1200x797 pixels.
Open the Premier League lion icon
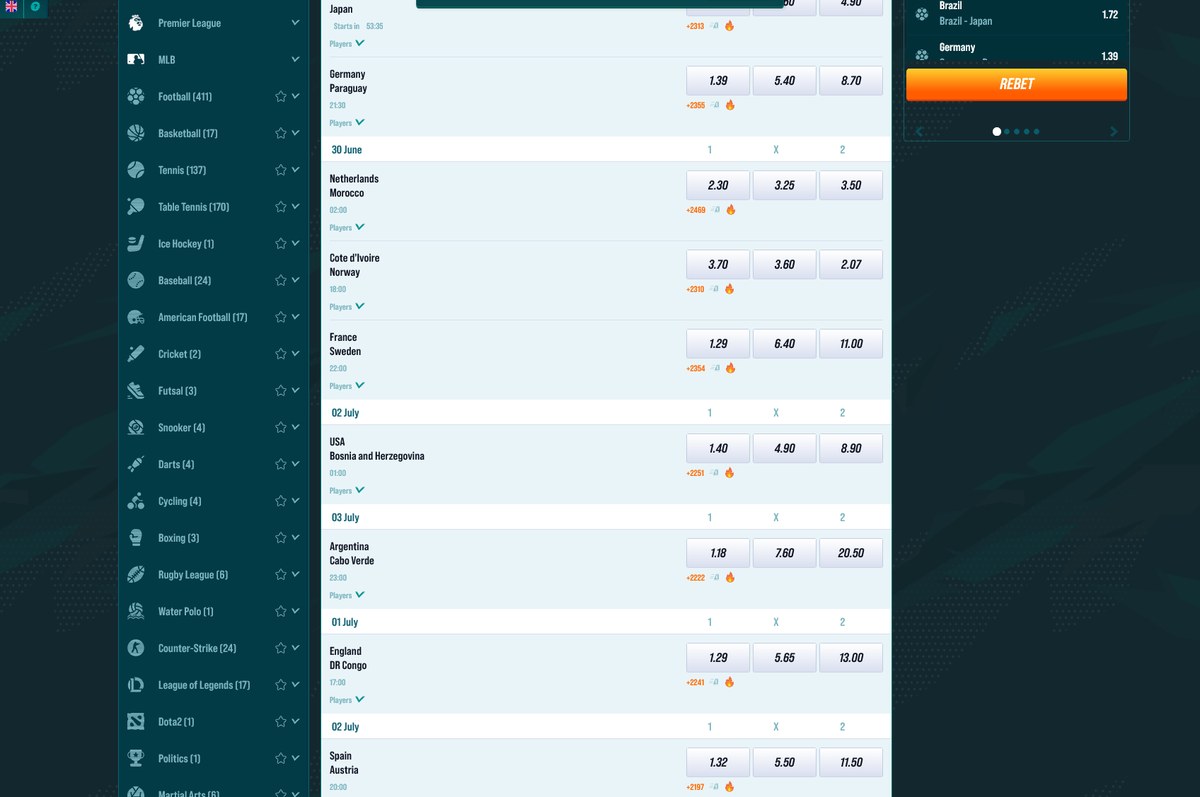pos(136,22)
